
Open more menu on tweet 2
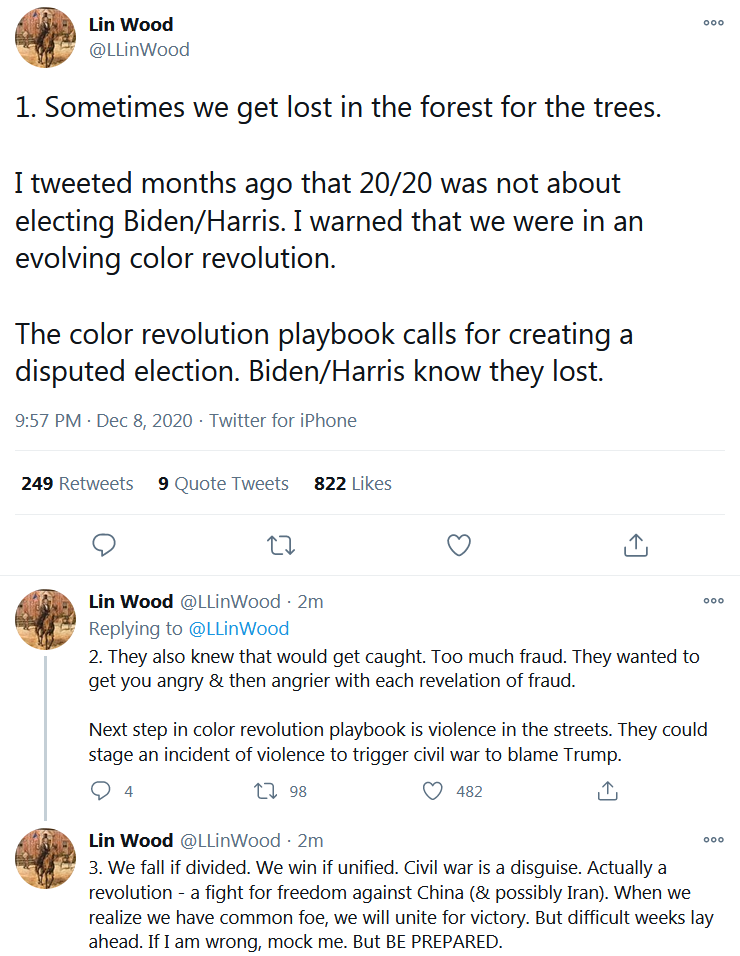713,601
